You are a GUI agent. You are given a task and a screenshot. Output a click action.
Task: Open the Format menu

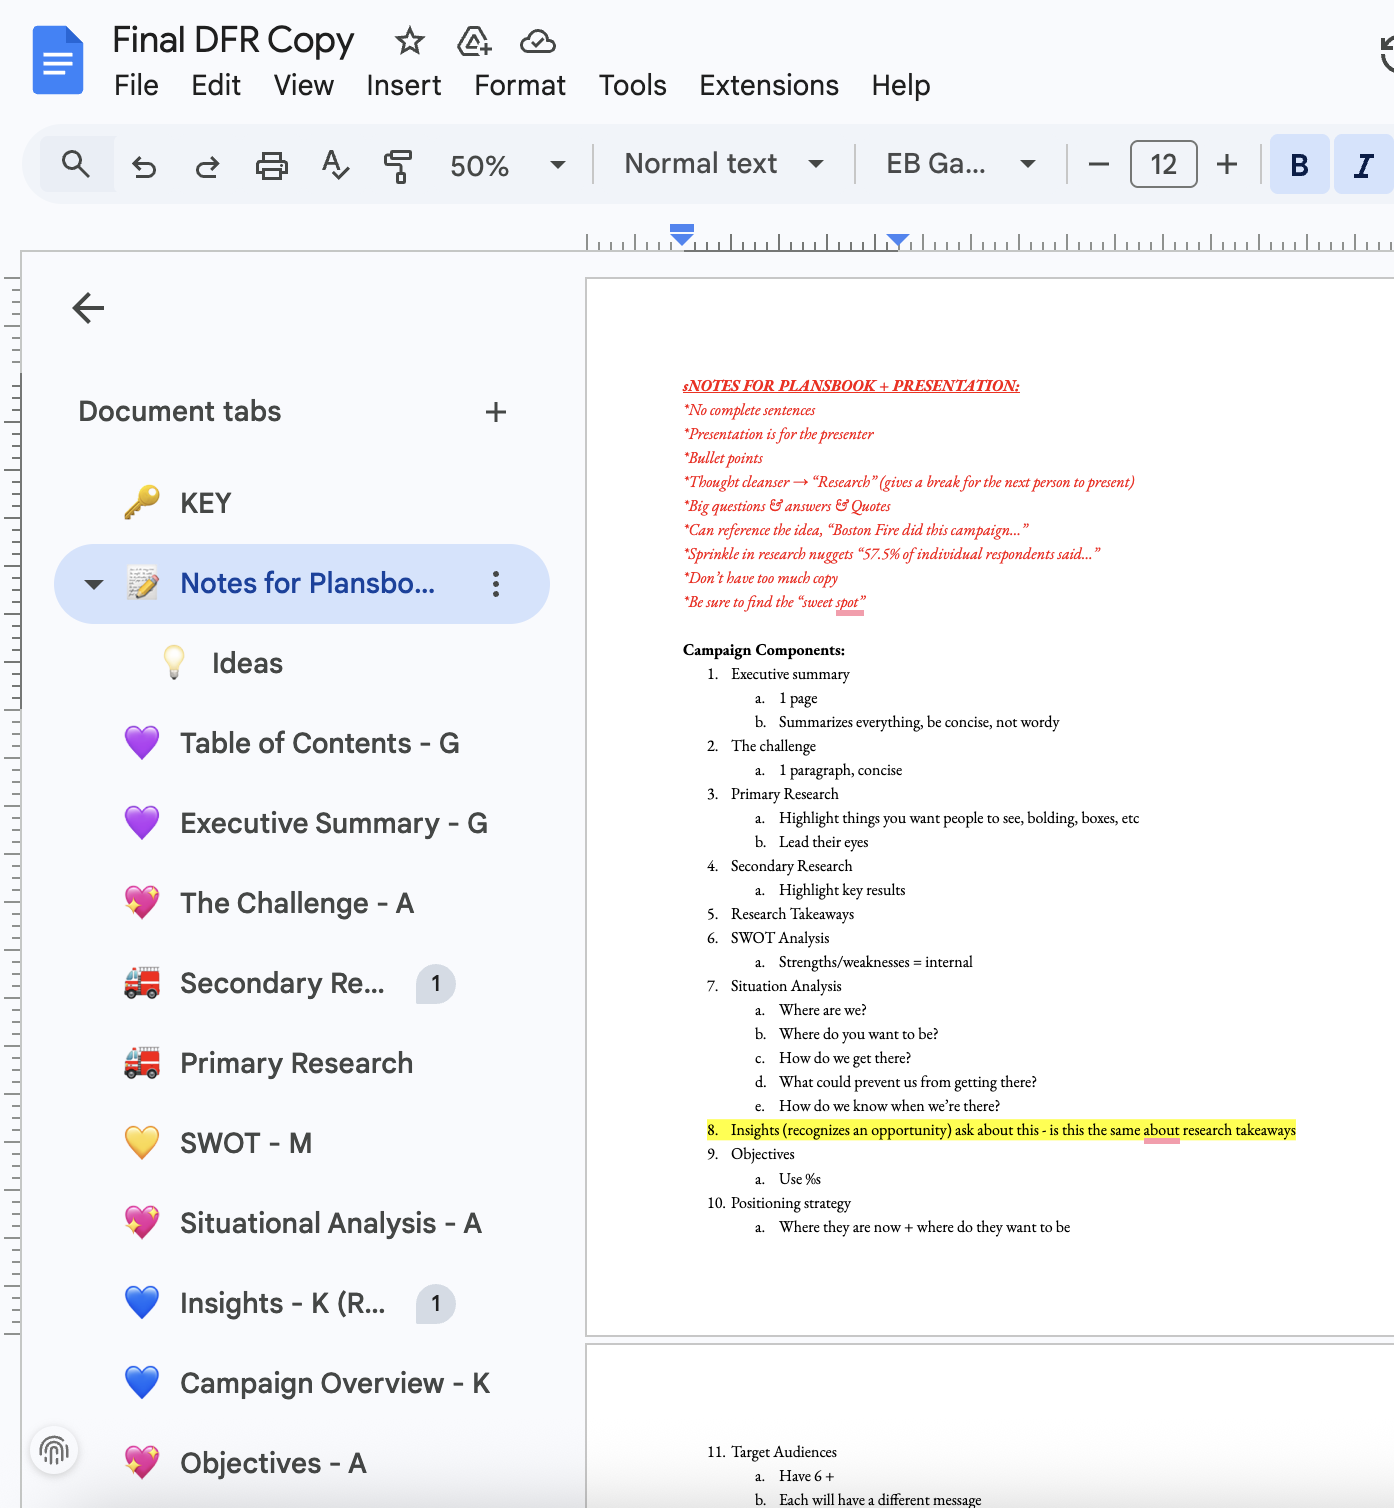pyautogui.click(x=520, y=86)
